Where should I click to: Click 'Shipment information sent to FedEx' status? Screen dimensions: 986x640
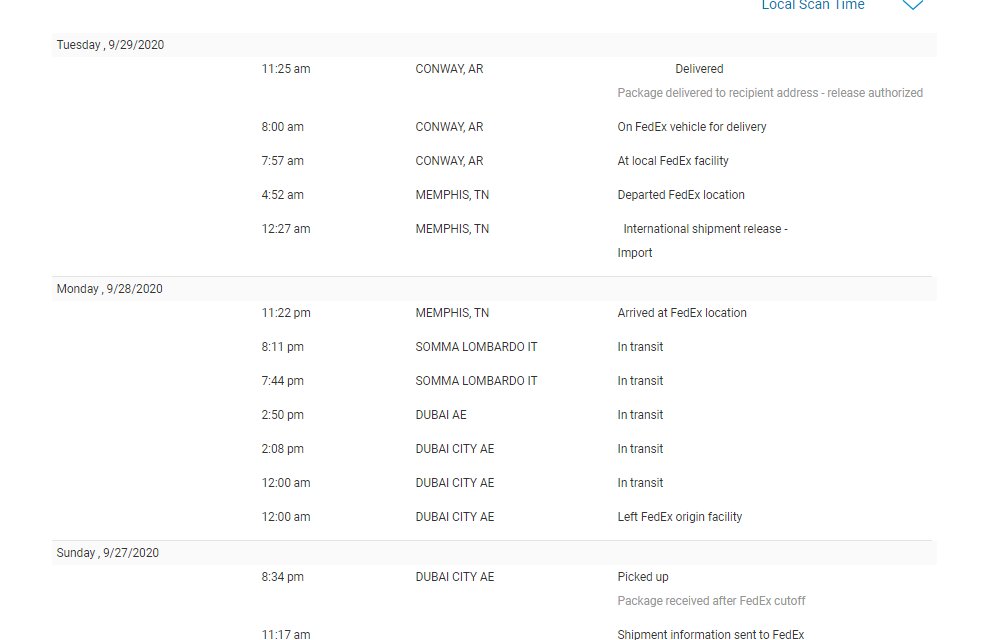coord(711,634)
